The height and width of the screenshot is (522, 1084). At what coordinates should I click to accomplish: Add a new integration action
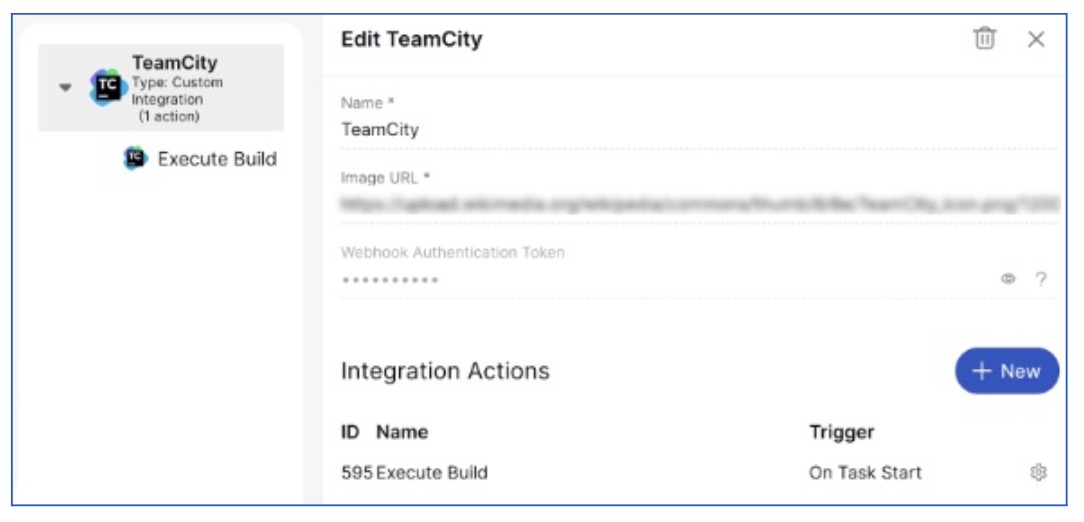coord(1007,371)
